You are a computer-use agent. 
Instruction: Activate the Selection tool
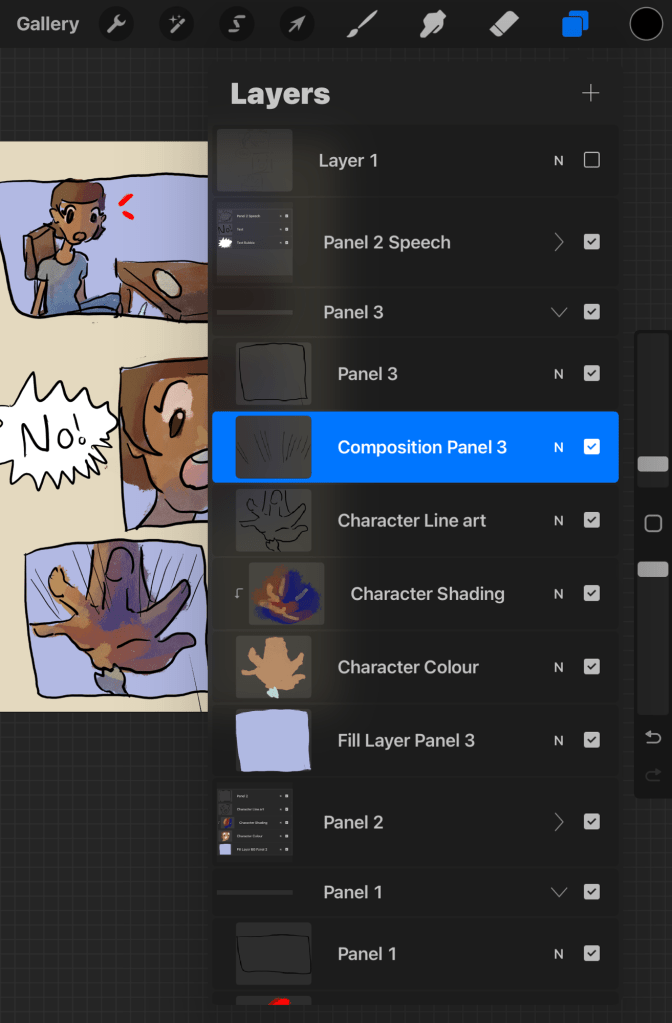point(236,23)
